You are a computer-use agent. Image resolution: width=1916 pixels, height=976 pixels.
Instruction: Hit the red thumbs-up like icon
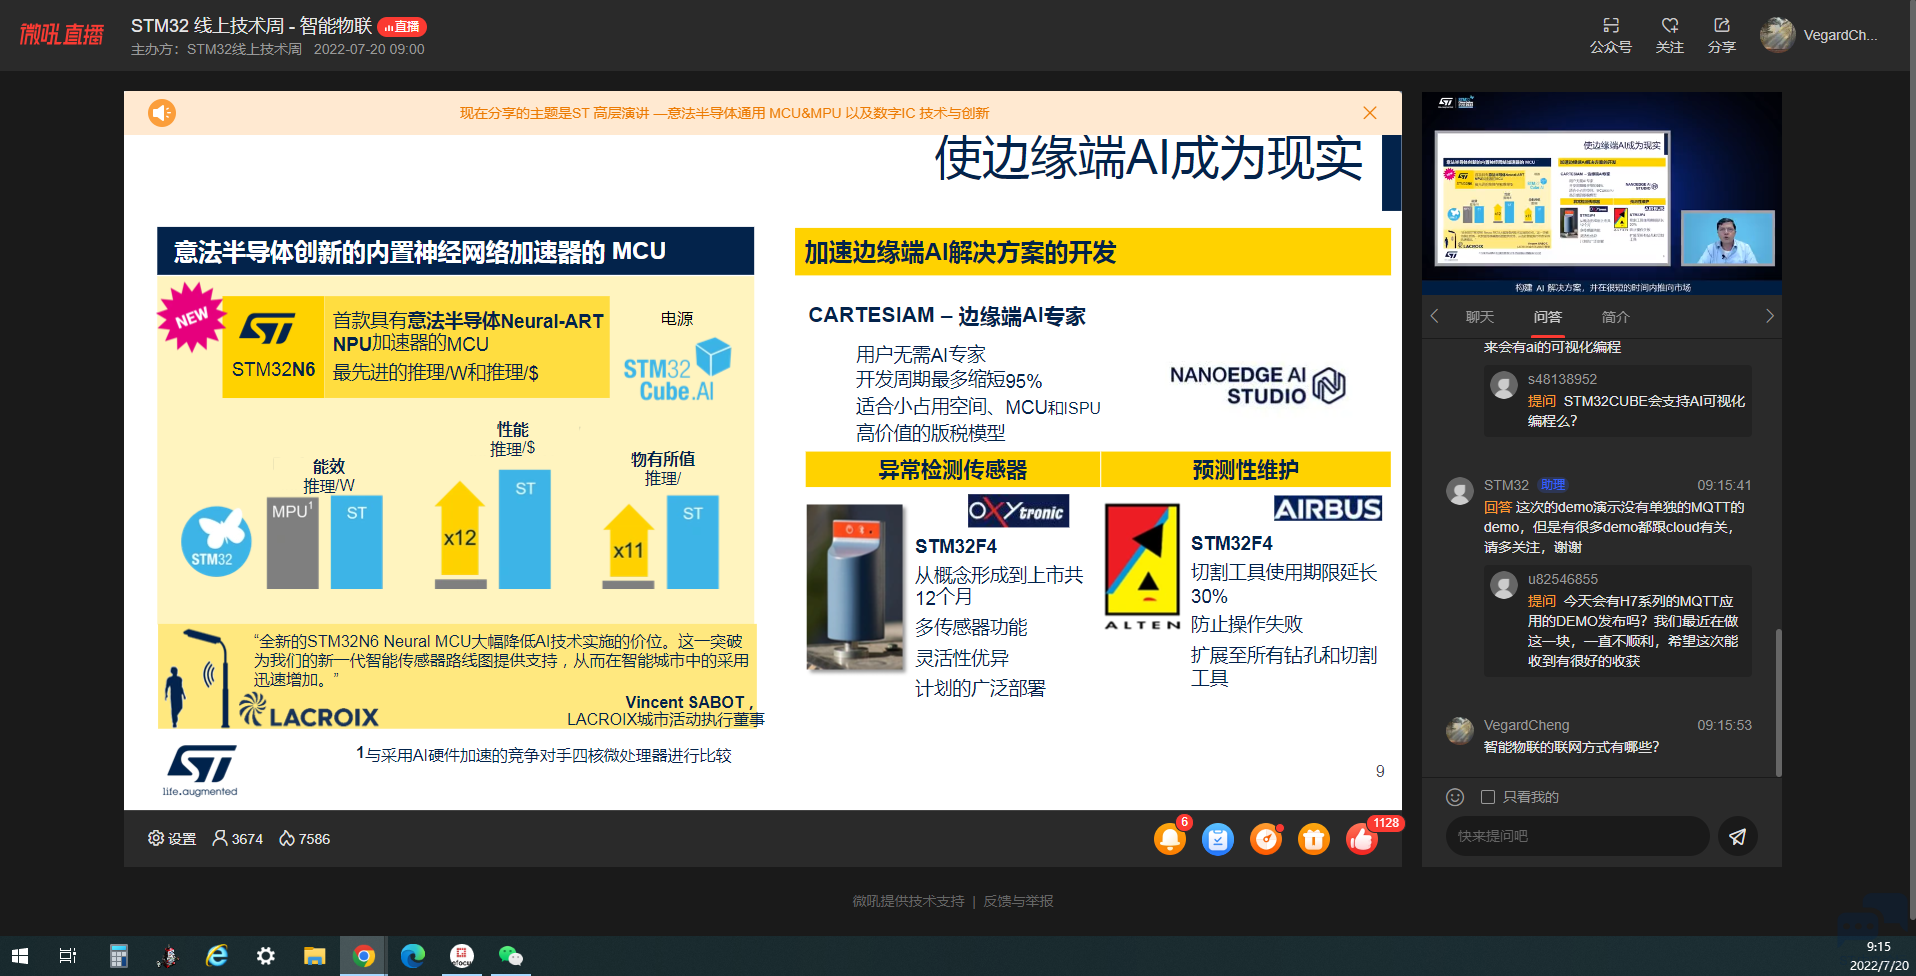point(1361,839)
